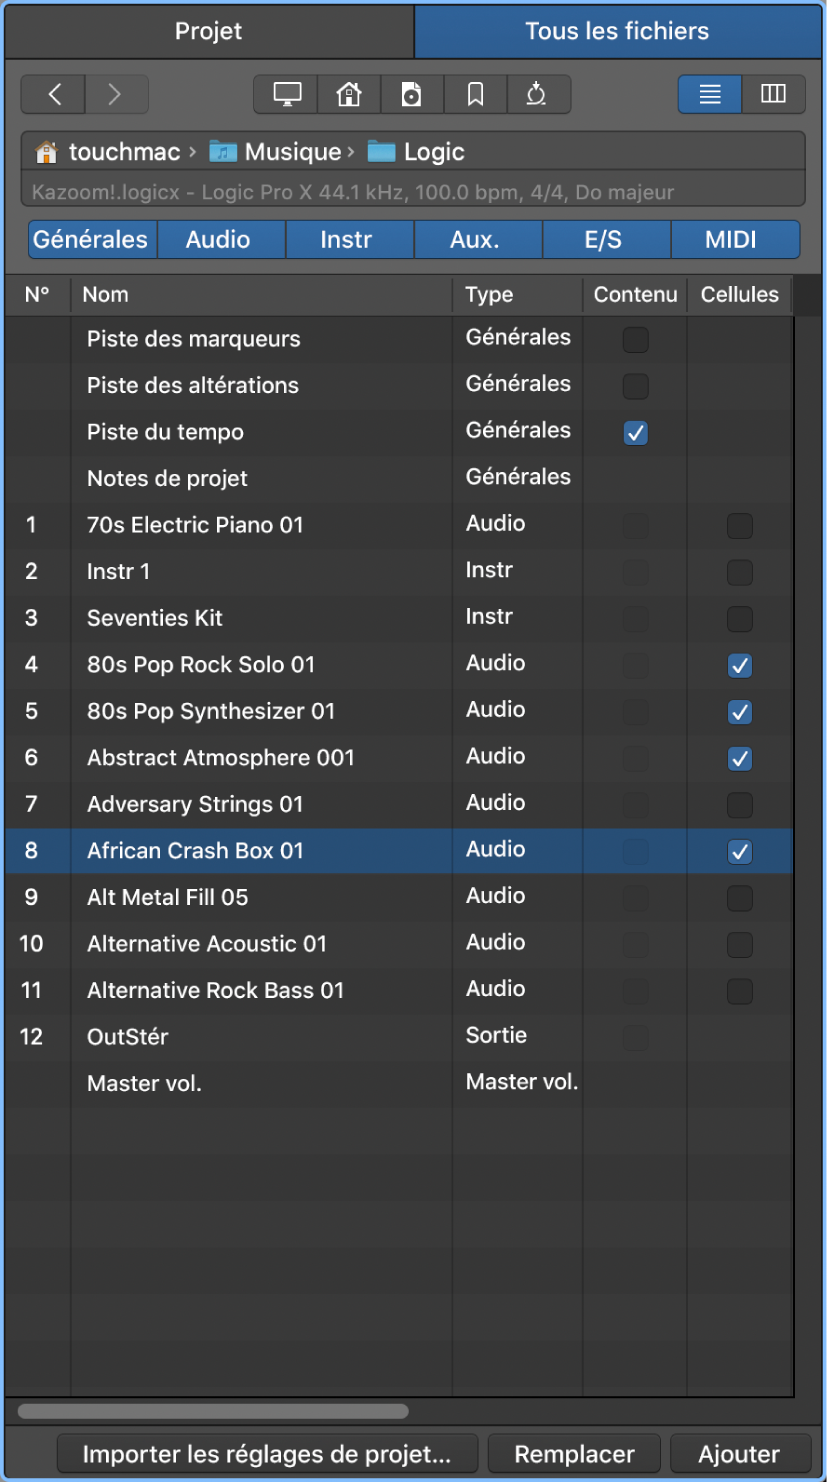Uncheck Contenu for Piste du tempo
The image size is (827, 1484).
(x=635, y=433)
